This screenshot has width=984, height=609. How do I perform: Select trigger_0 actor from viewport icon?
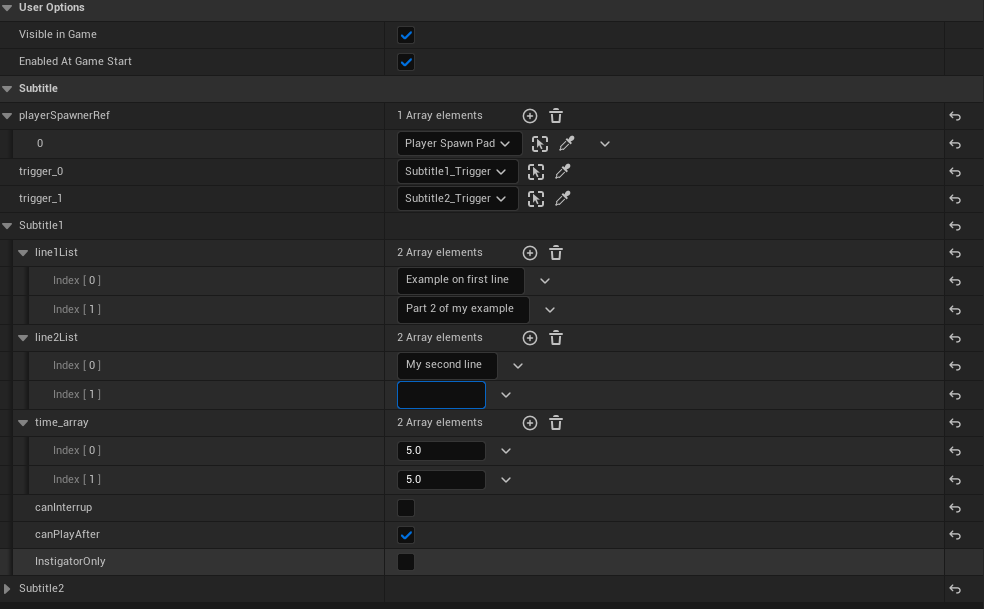536,171
